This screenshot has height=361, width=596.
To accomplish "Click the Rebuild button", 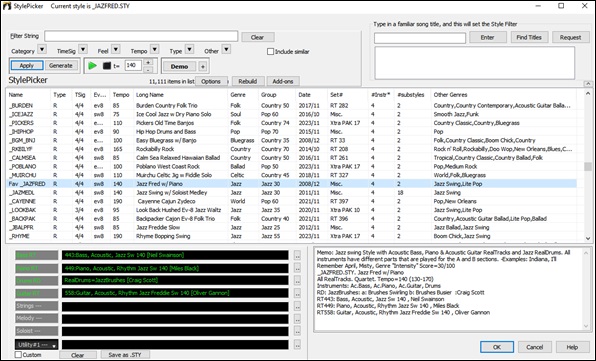I will [x=248, y=81].
